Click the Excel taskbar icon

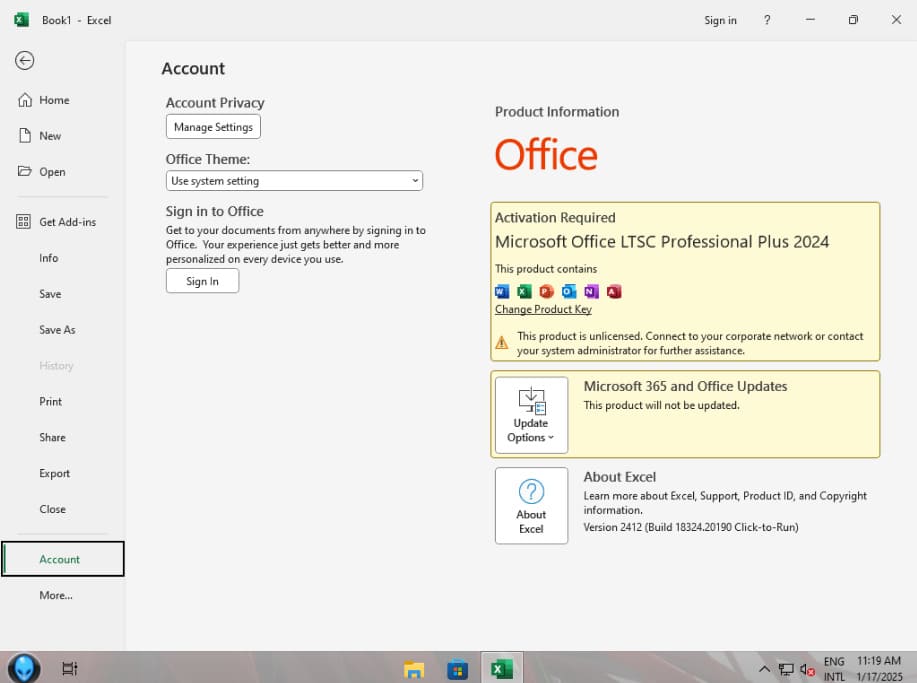[x=502, y=668]
